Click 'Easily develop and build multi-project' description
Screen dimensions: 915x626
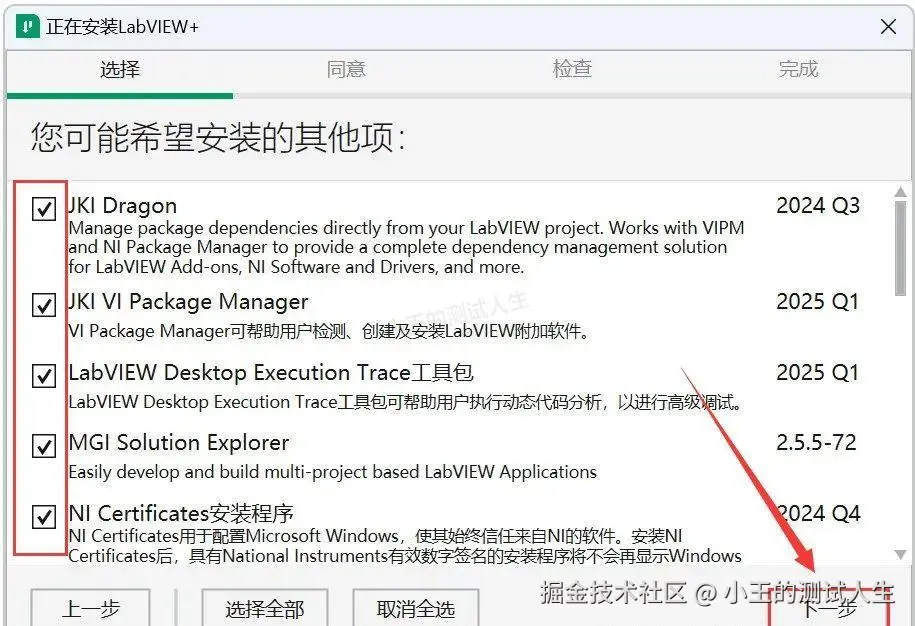point(333,471)
